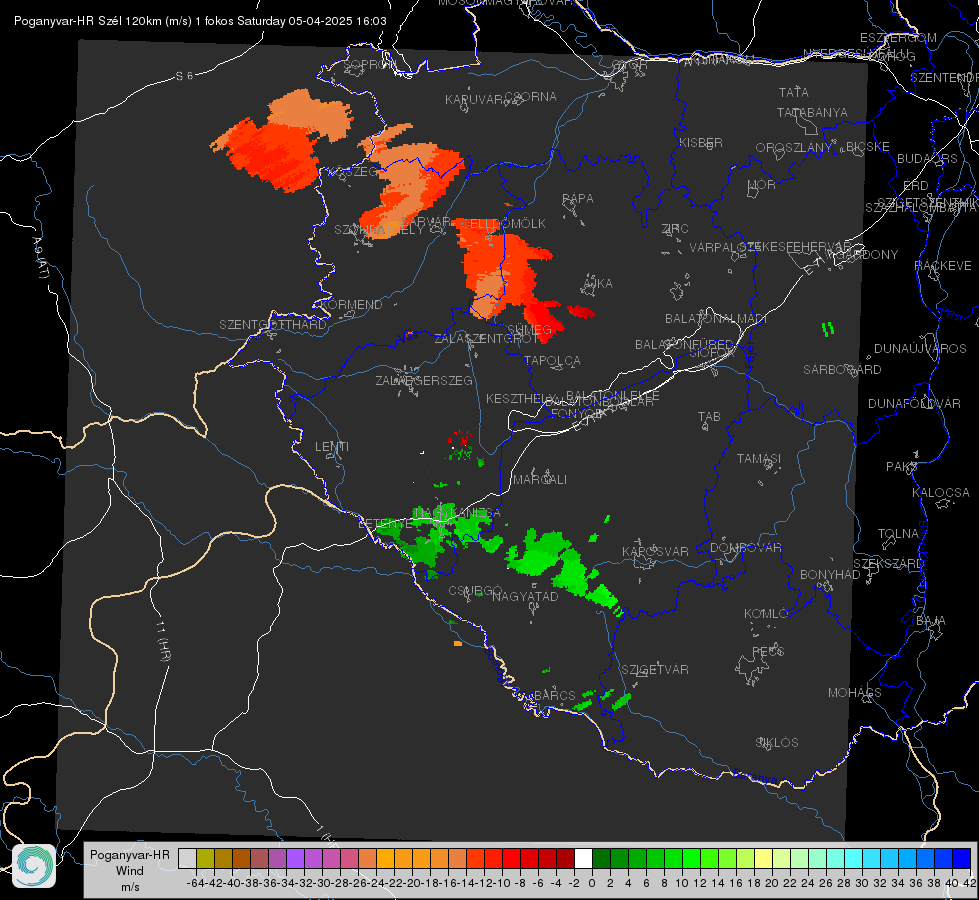Click the LENTI city label
Screen dimensions: 979x900
(332, 447)
